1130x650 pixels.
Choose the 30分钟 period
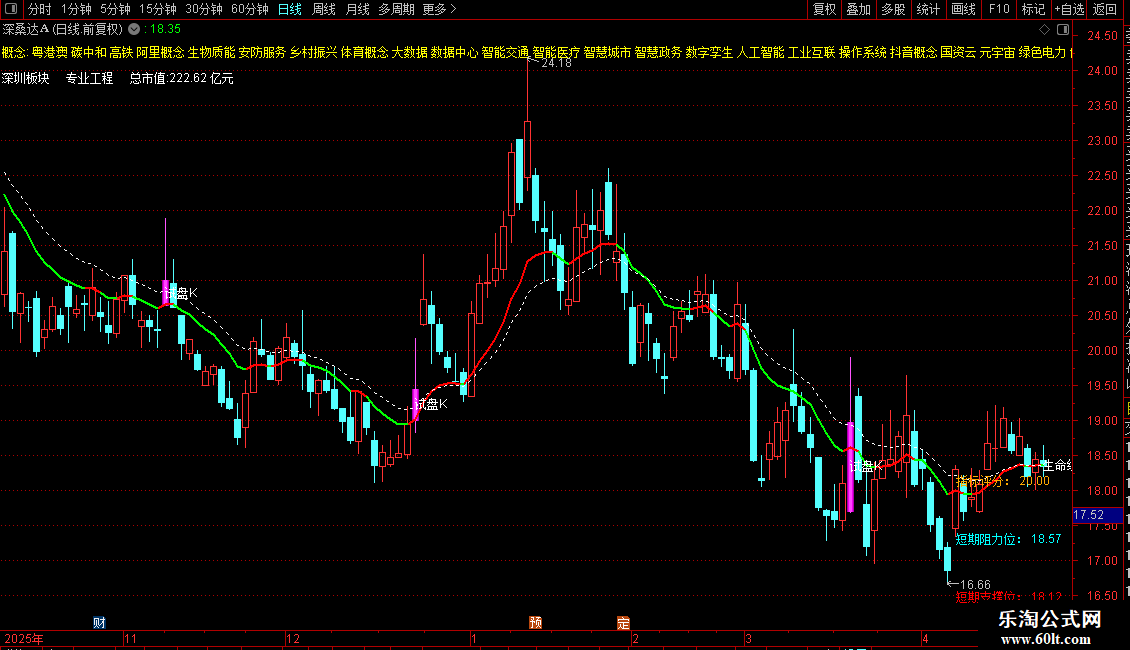click(x=204, y=9)
